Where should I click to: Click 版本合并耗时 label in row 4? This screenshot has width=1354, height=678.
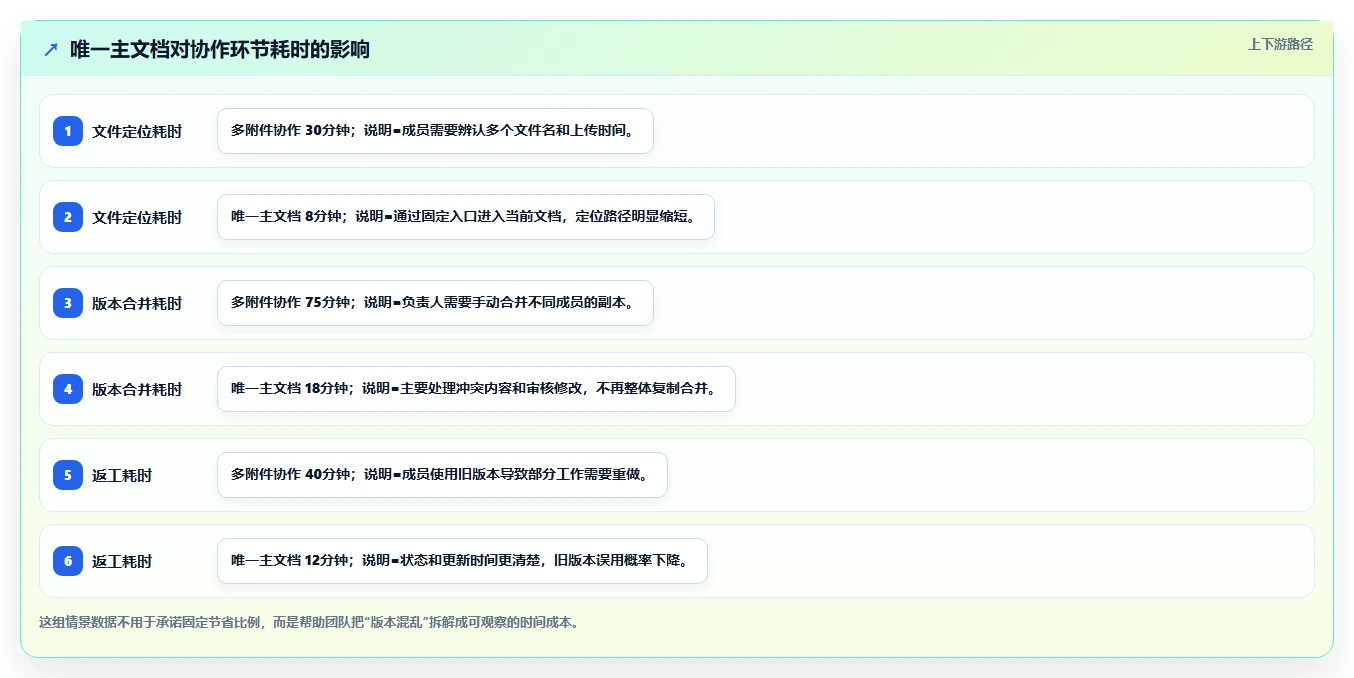(137, 389)
